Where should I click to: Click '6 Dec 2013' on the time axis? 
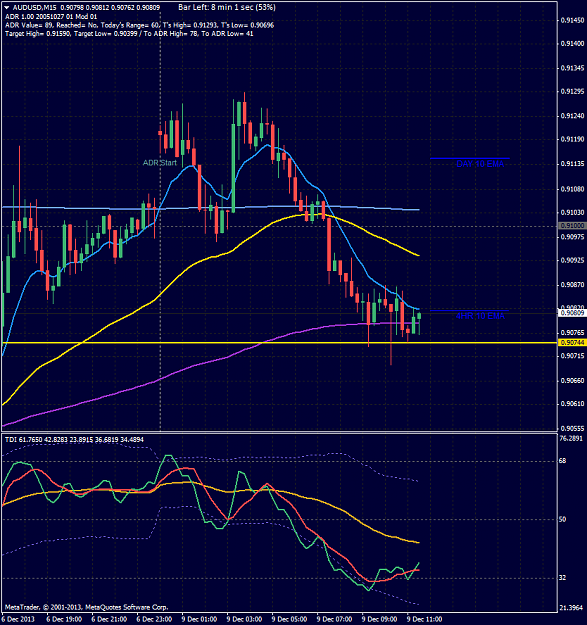[x=18, y=619]
